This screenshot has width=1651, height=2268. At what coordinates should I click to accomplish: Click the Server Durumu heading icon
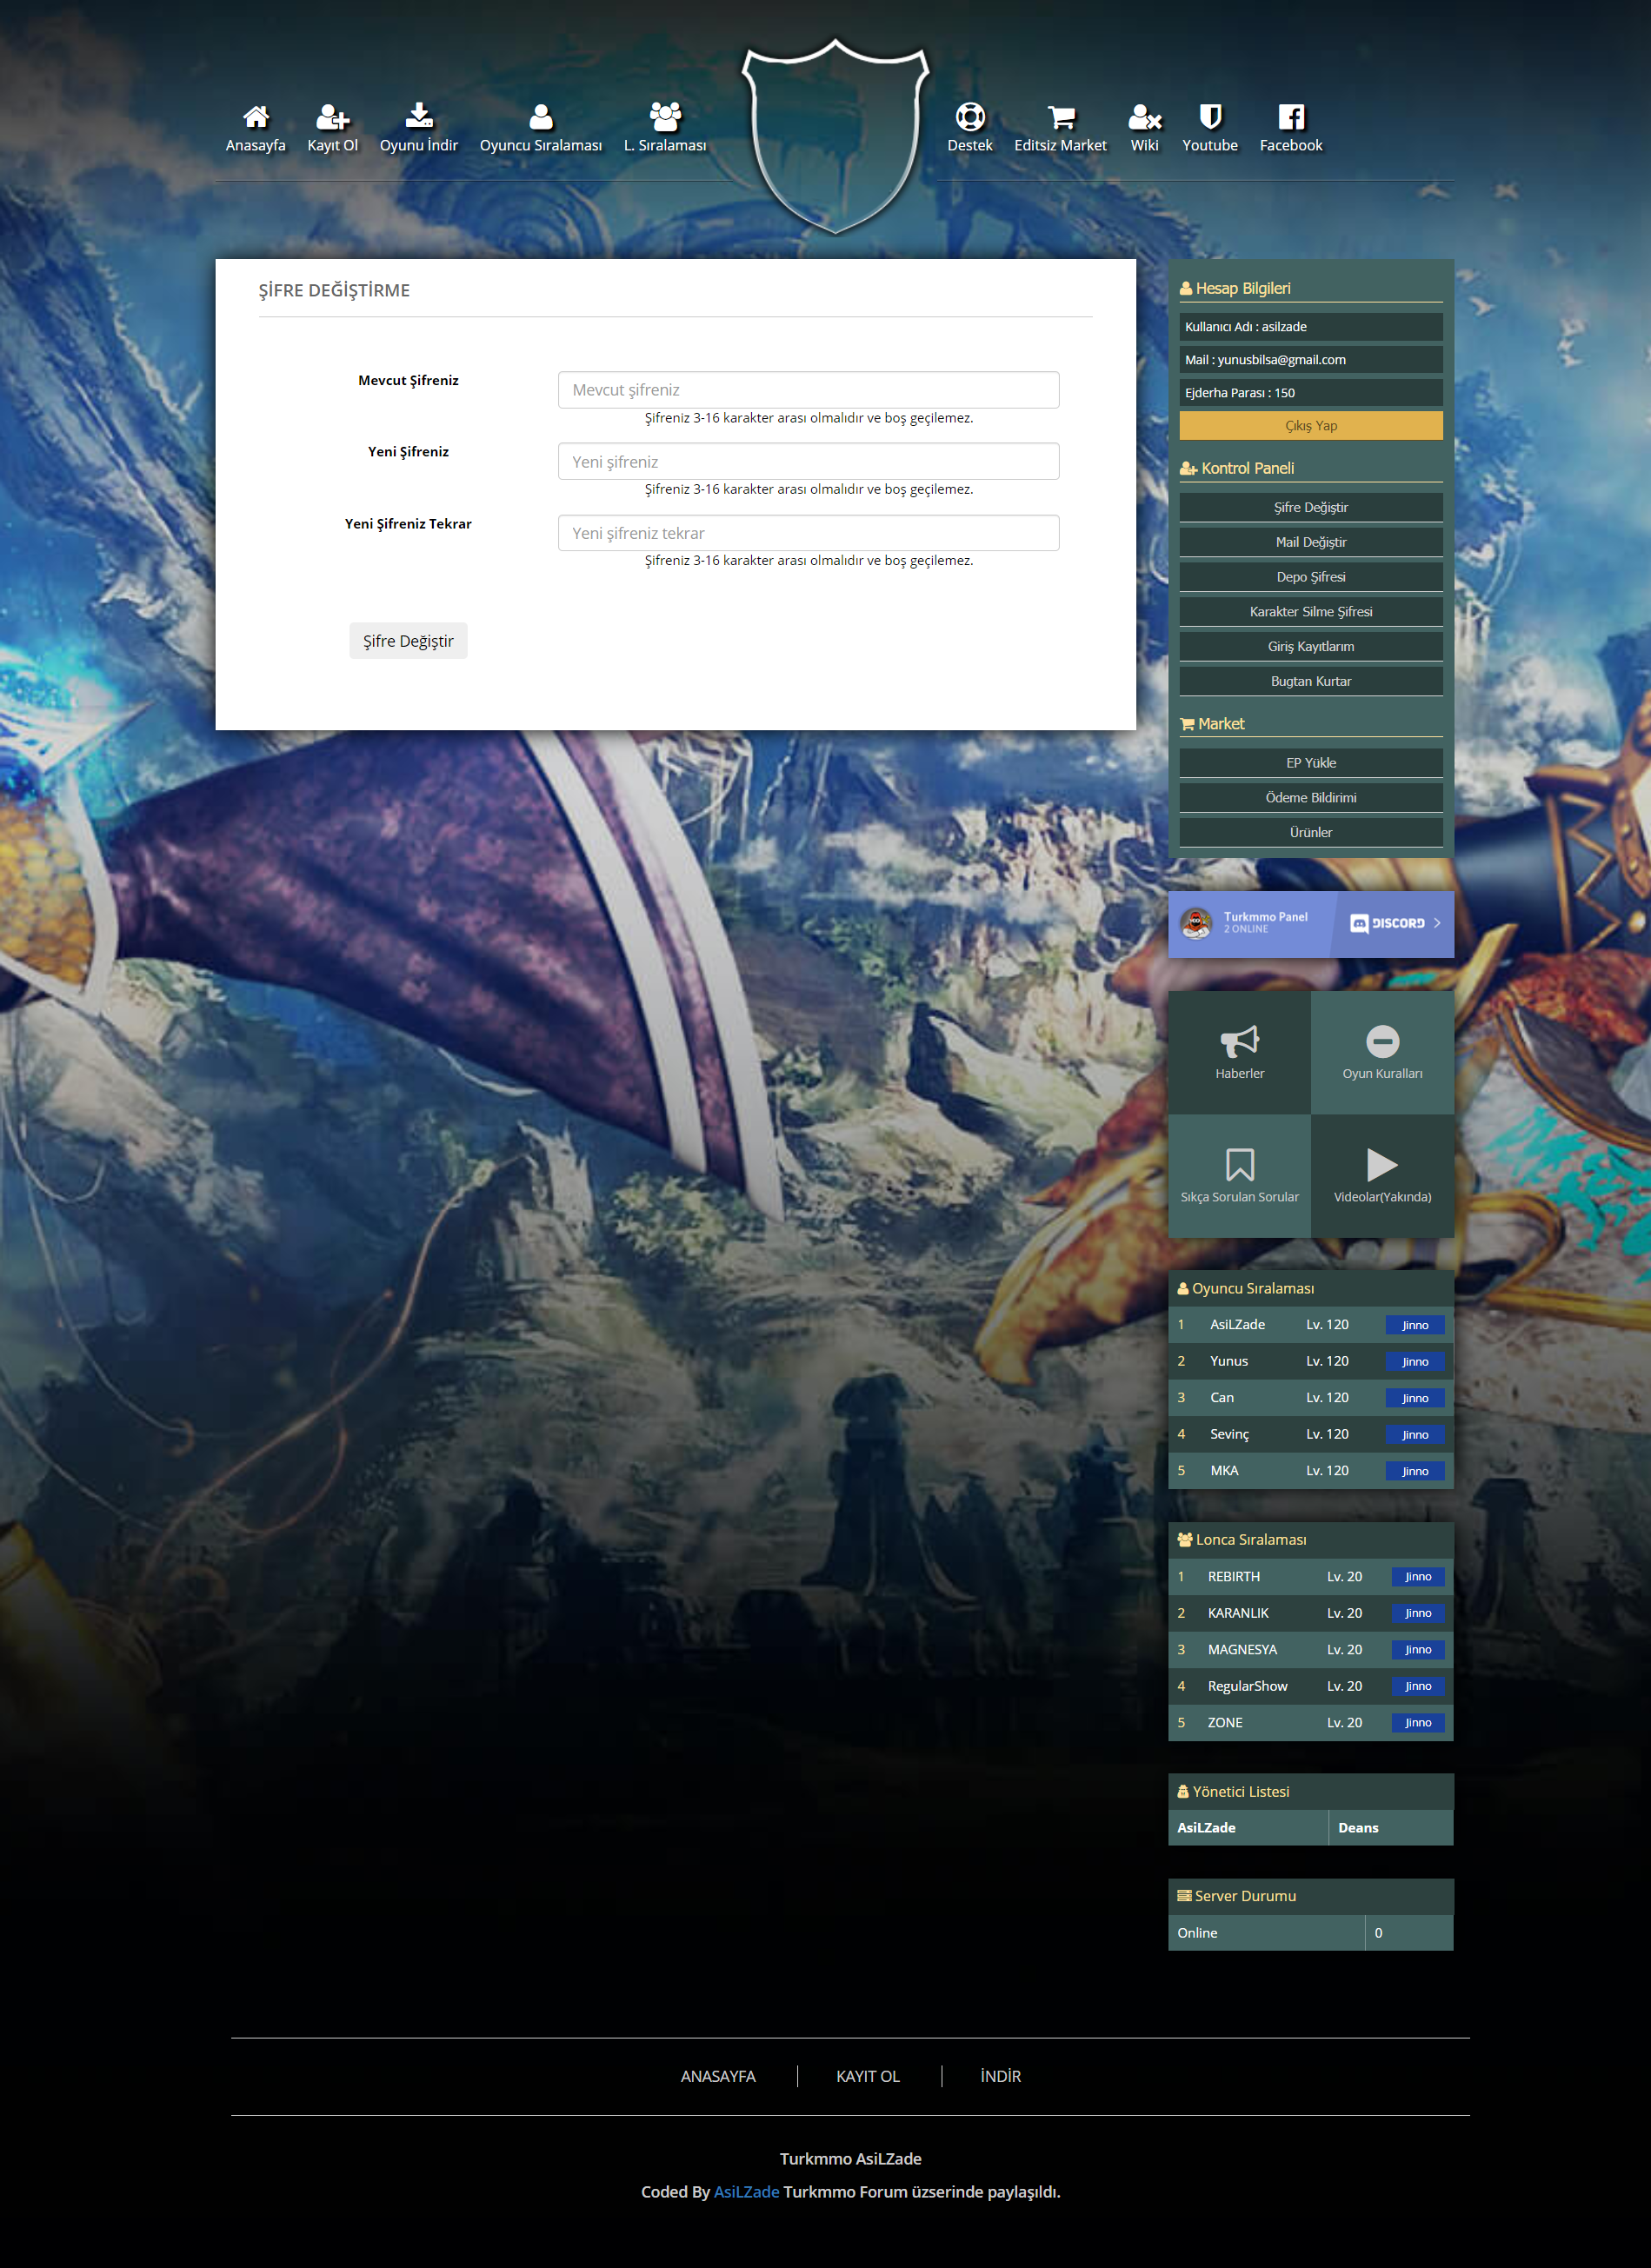tap(1184, 1896)
